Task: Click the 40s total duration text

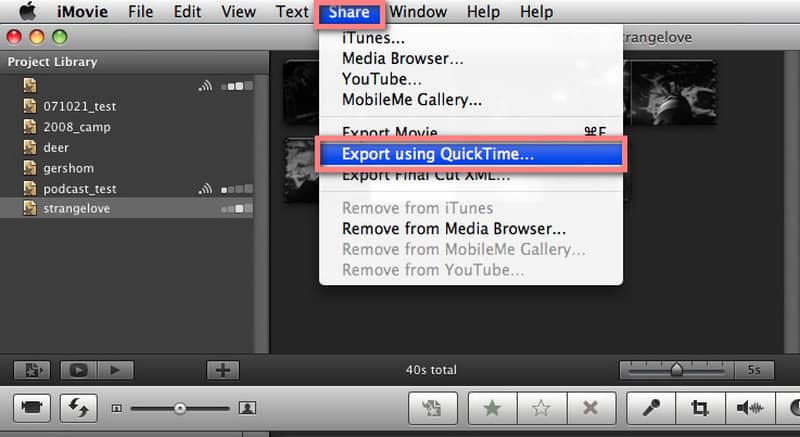Action: (x=431, y=370)
